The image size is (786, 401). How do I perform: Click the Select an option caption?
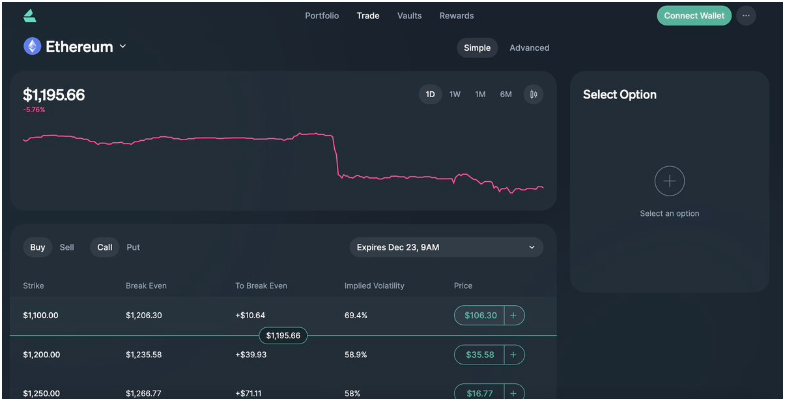(669, 214)
